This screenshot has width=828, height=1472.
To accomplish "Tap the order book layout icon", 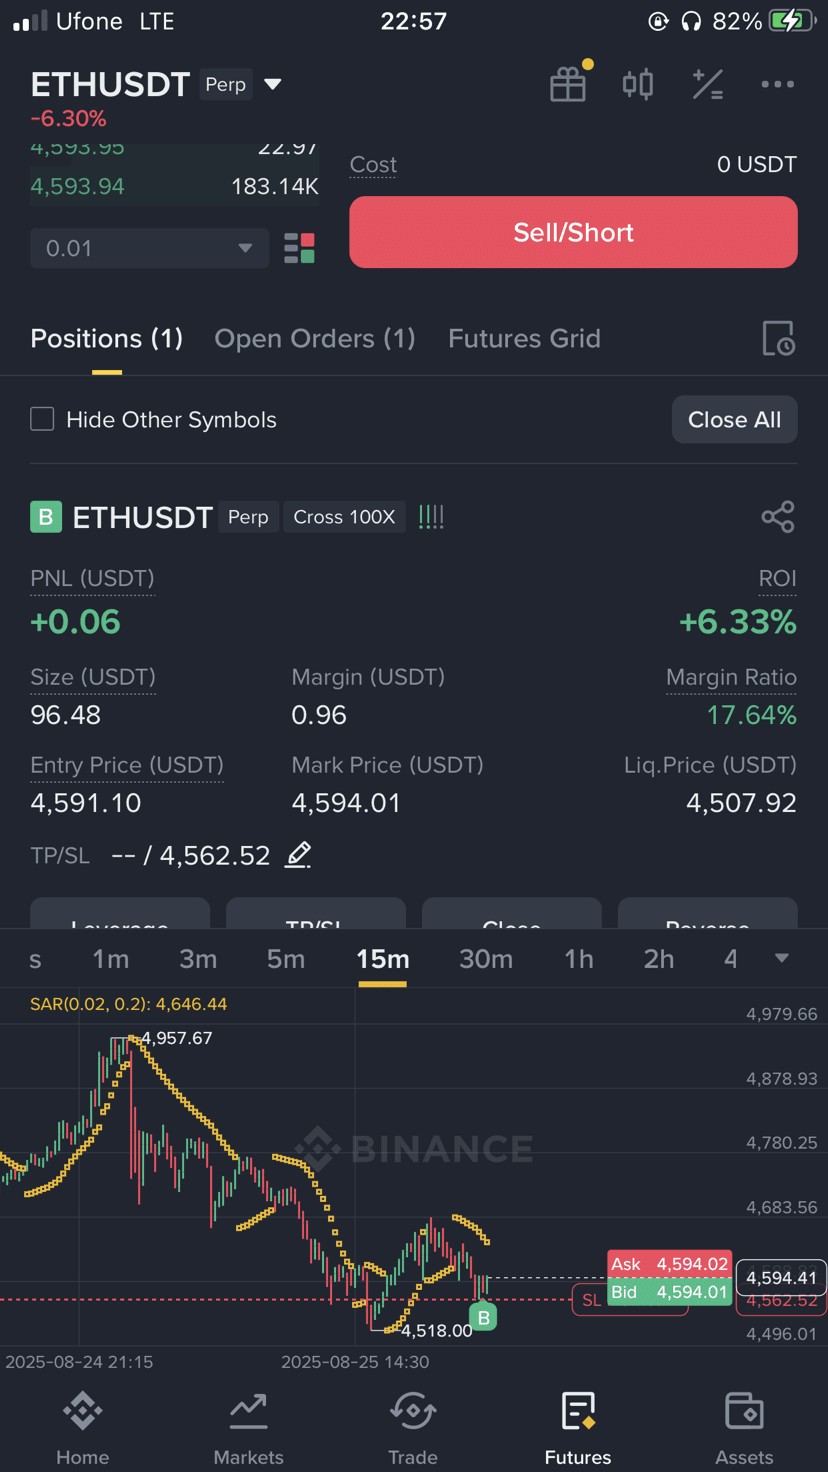I will (299, 248).
